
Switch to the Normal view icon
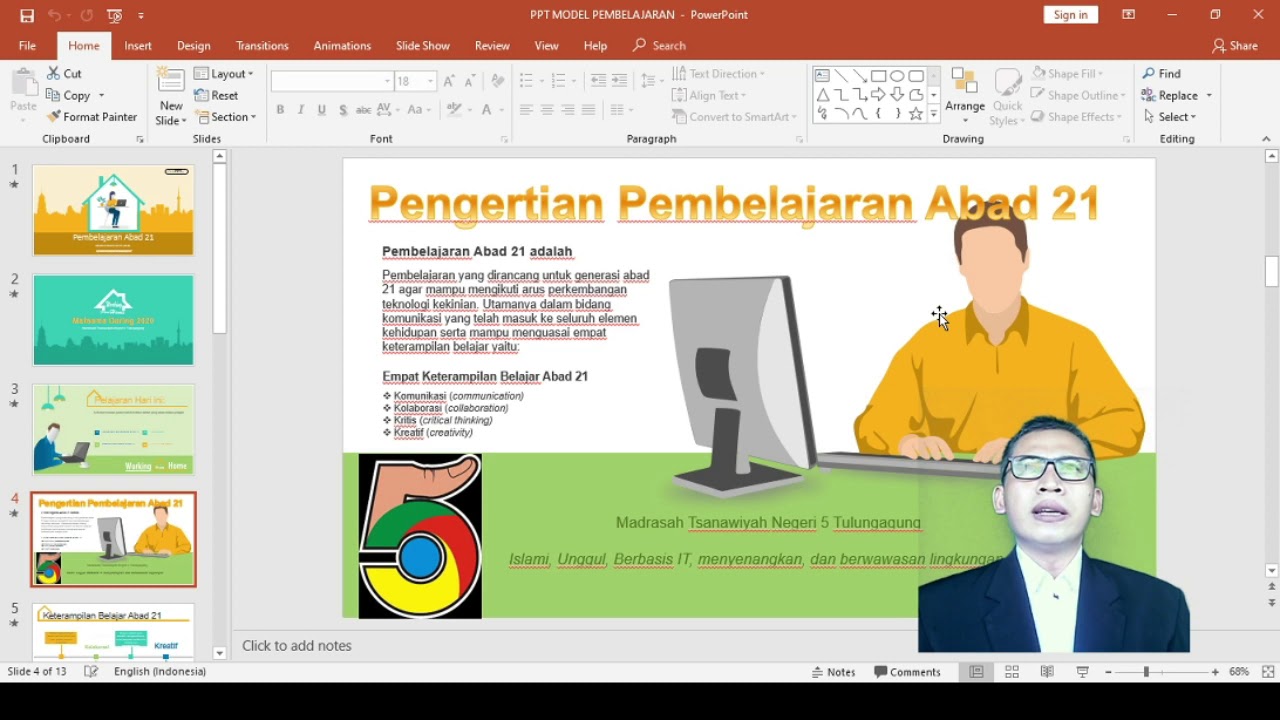click(977, 672)
